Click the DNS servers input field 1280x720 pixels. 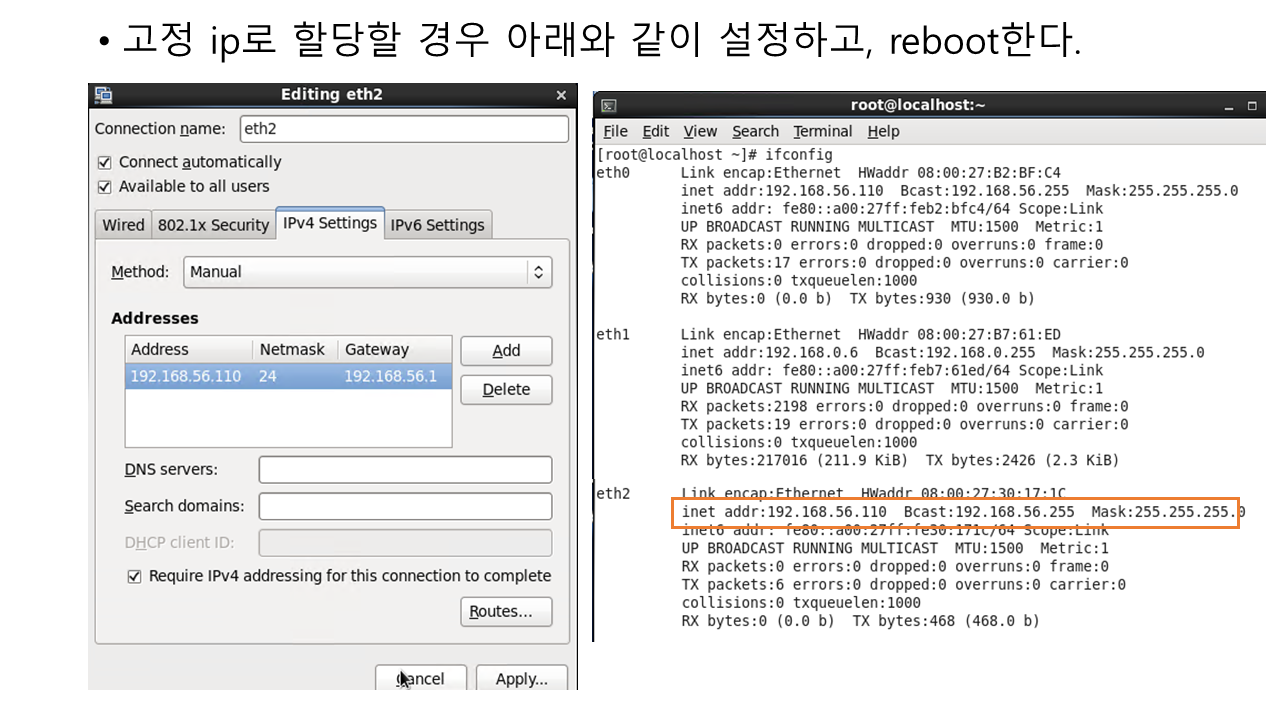tap(405, 470)
